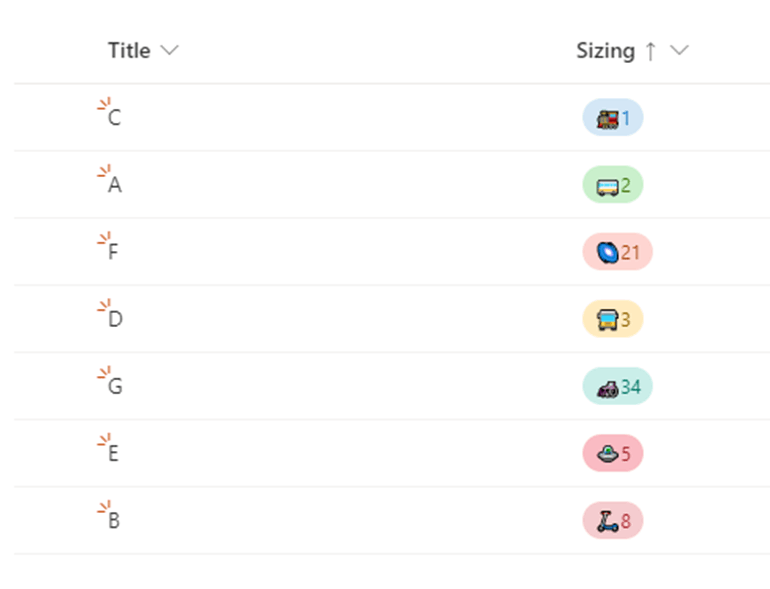Open the Sizing column dropdown chevron
770x589 pixels.
[680, 50]
